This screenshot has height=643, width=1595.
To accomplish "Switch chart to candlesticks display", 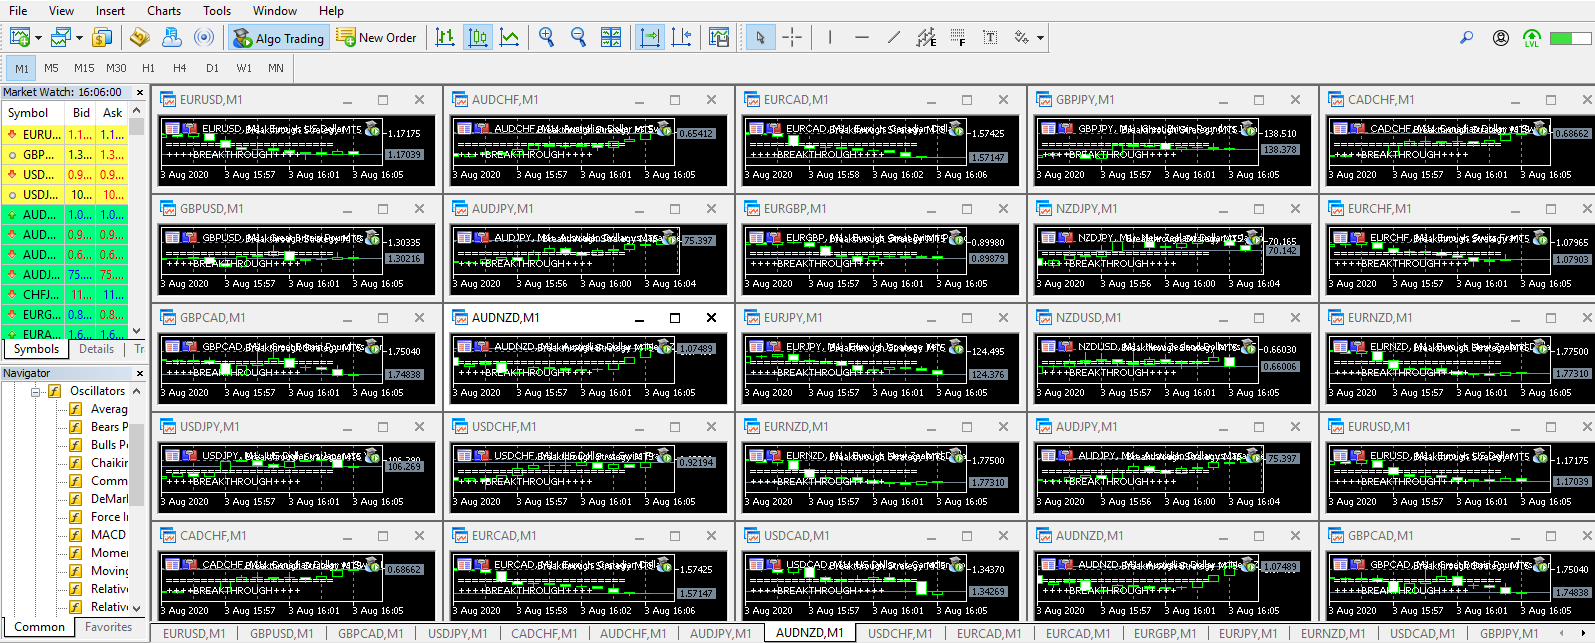I will (478, 38).
